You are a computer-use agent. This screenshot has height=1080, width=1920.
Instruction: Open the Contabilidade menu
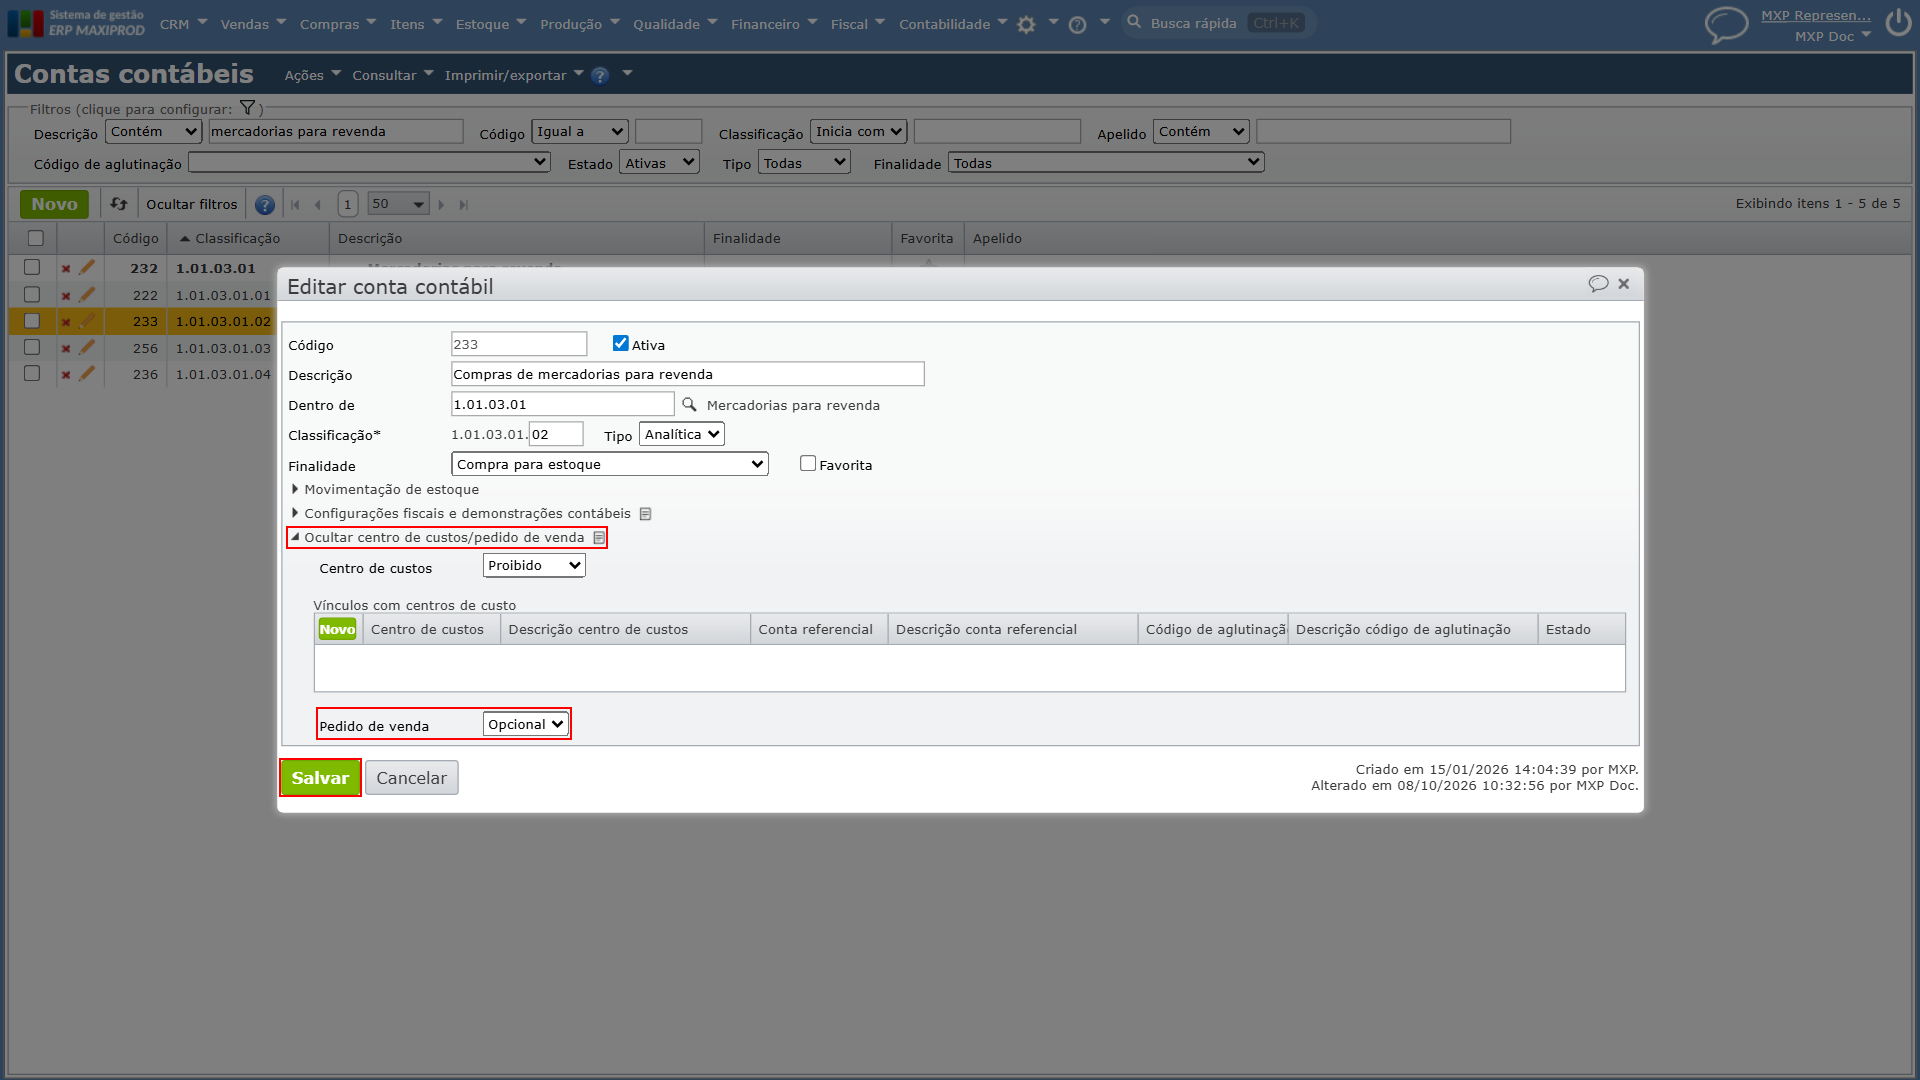tap(953, 24)
